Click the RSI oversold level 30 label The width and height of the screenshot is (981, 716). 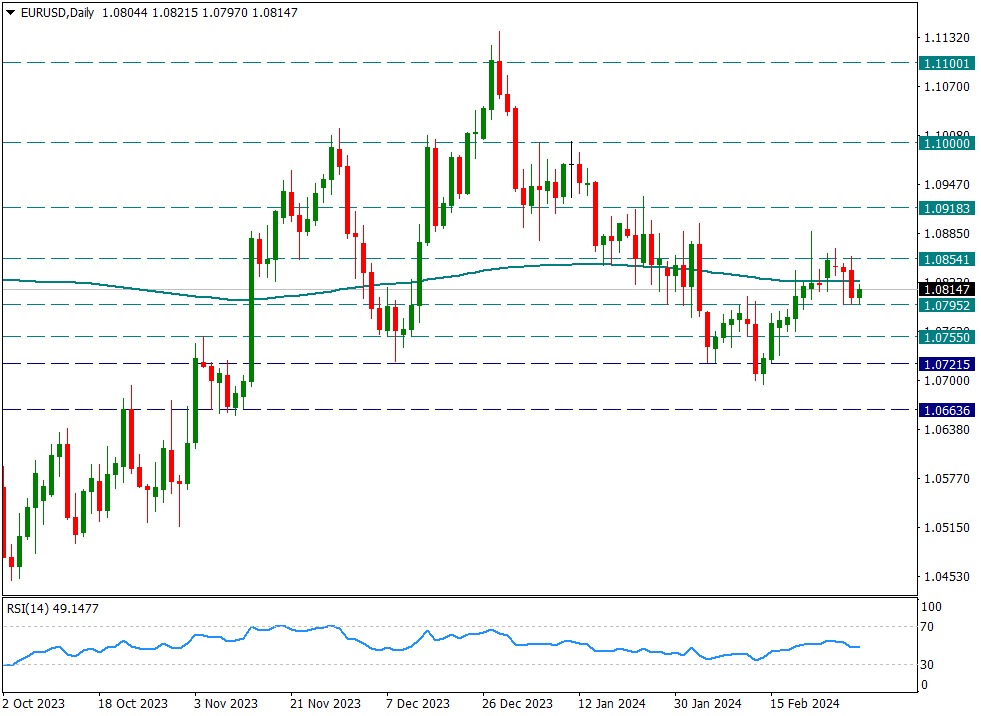coord(927,665)
